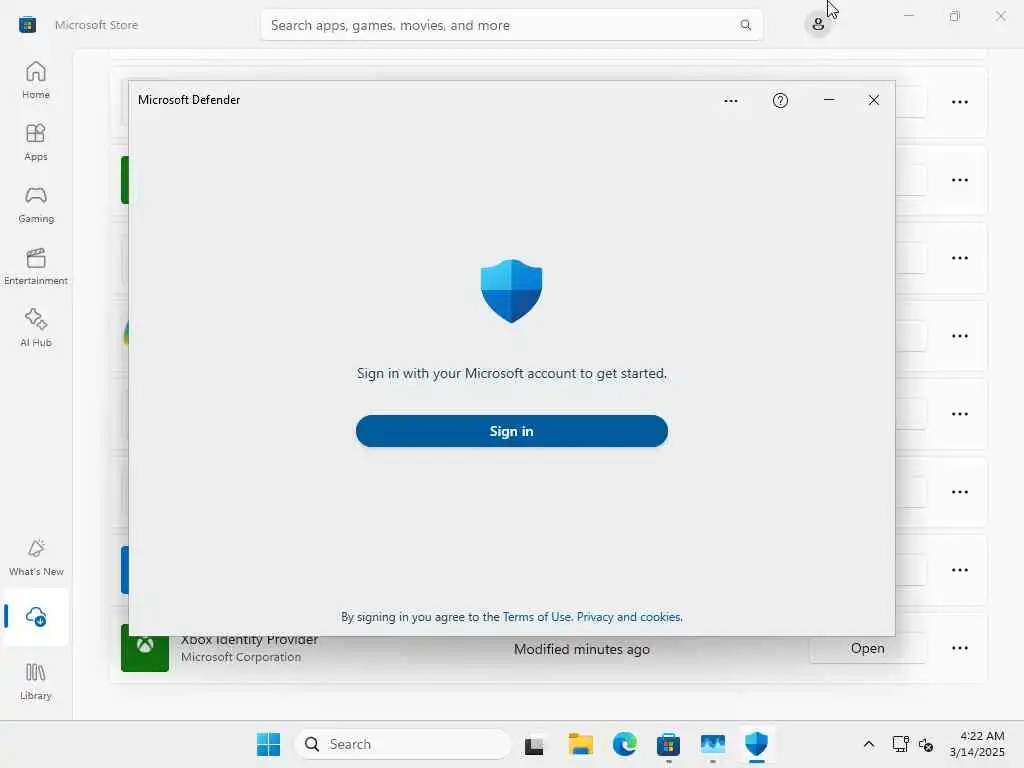Open the Windows Start menu
Viewport: 1024px width, 768px height.
tap(268, 744)
